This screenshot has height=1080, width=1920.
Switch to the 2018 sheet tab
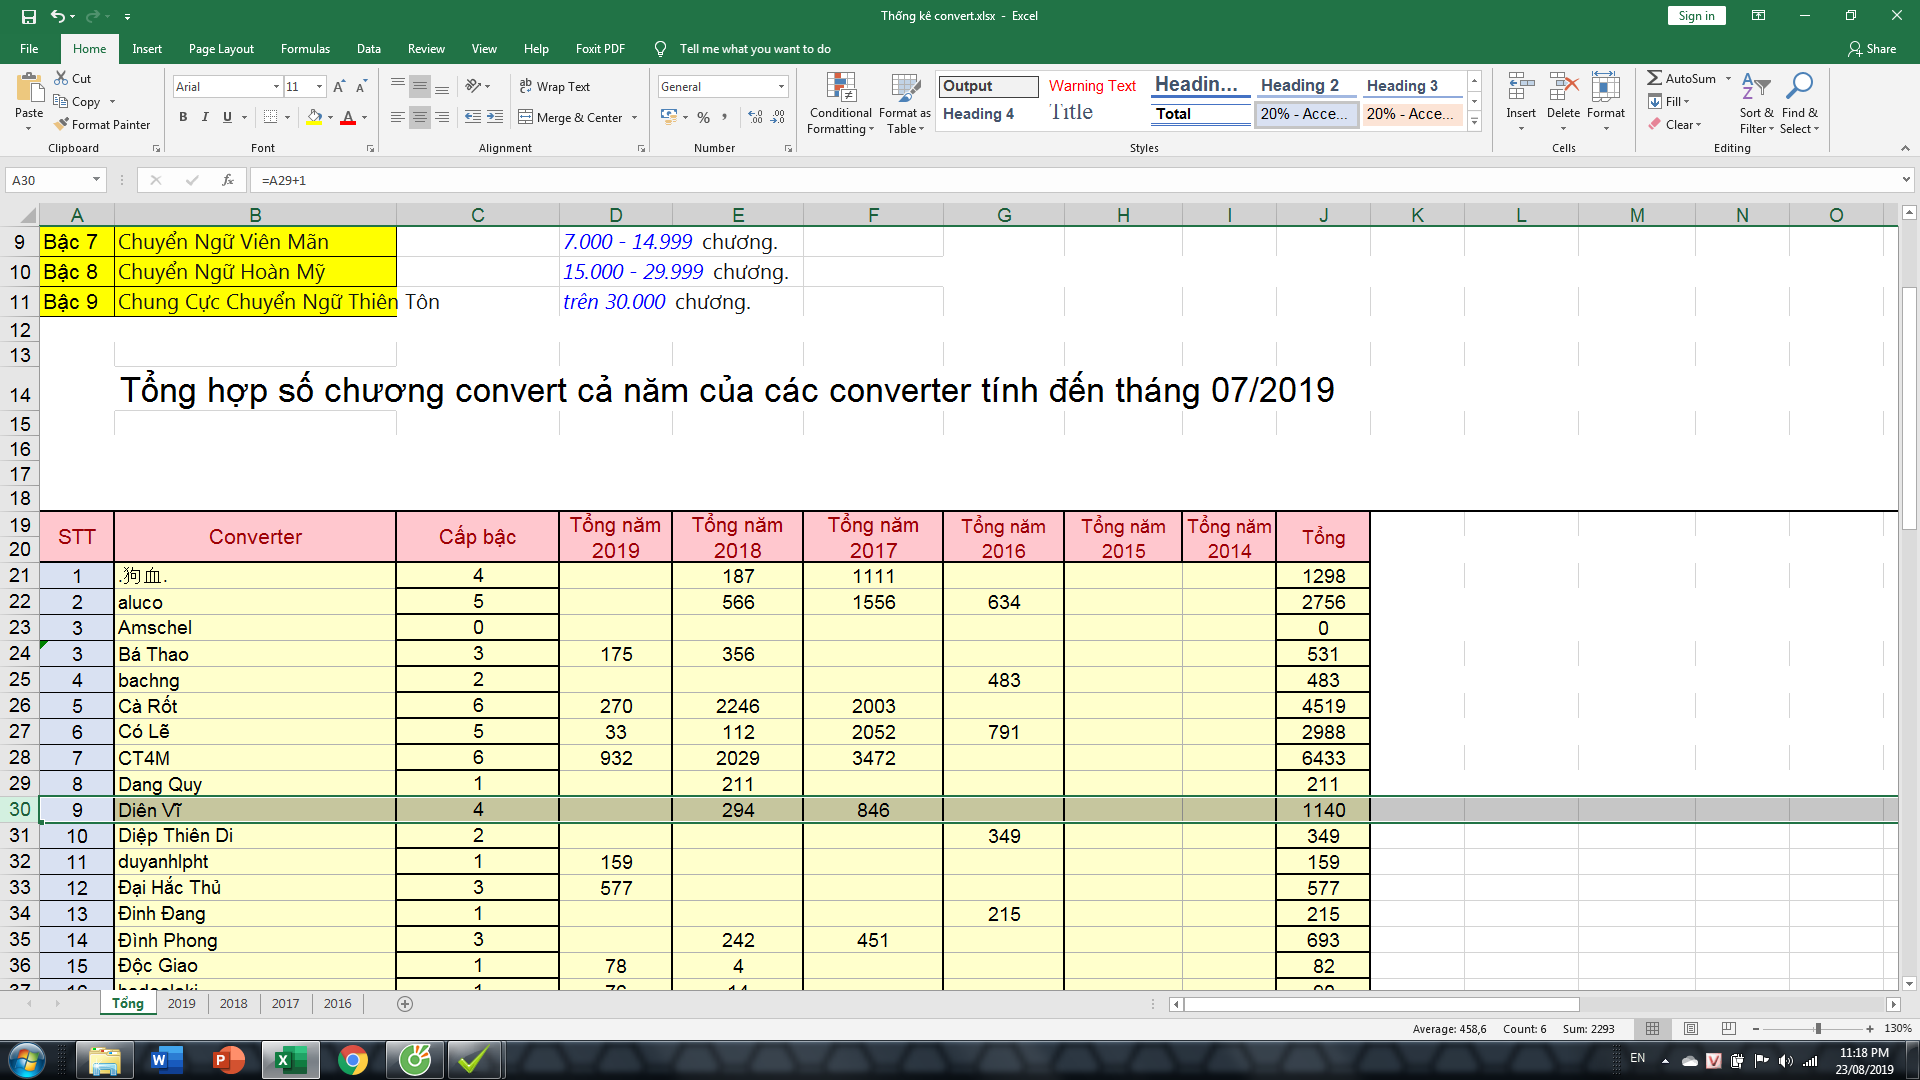(233, 1003)
